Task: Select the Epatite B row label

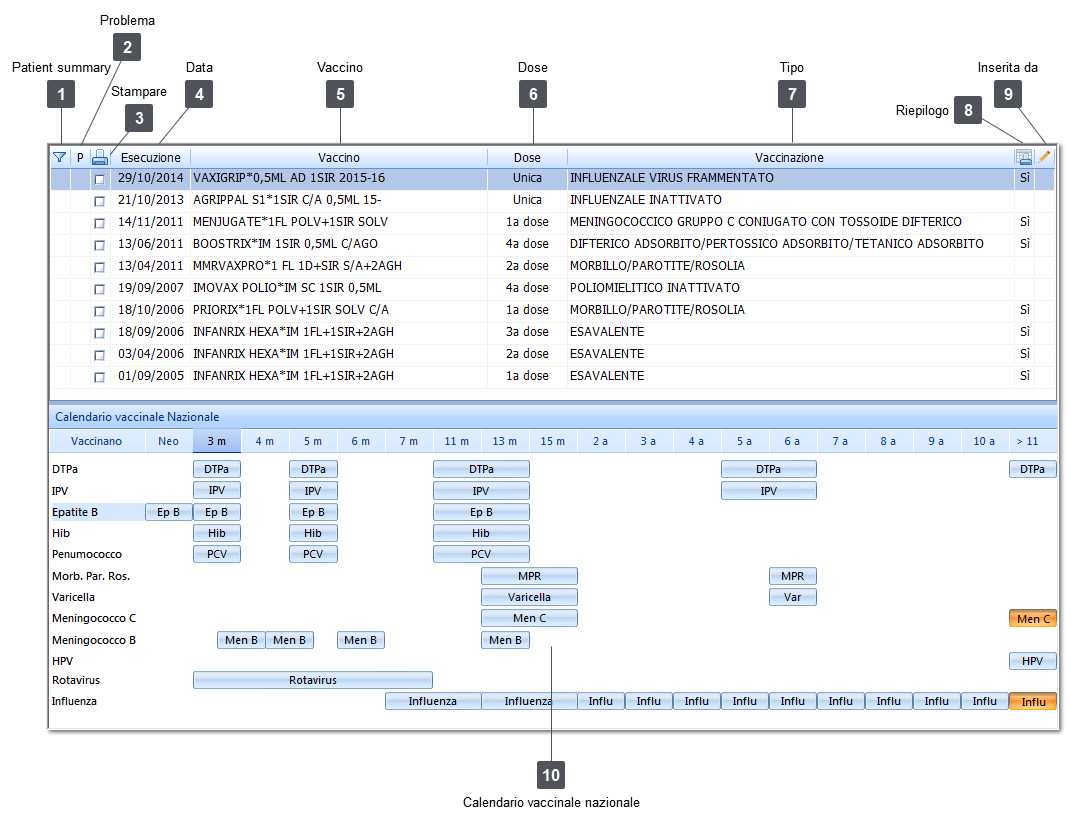Action: pyautogui.click(x=75, y=512)
